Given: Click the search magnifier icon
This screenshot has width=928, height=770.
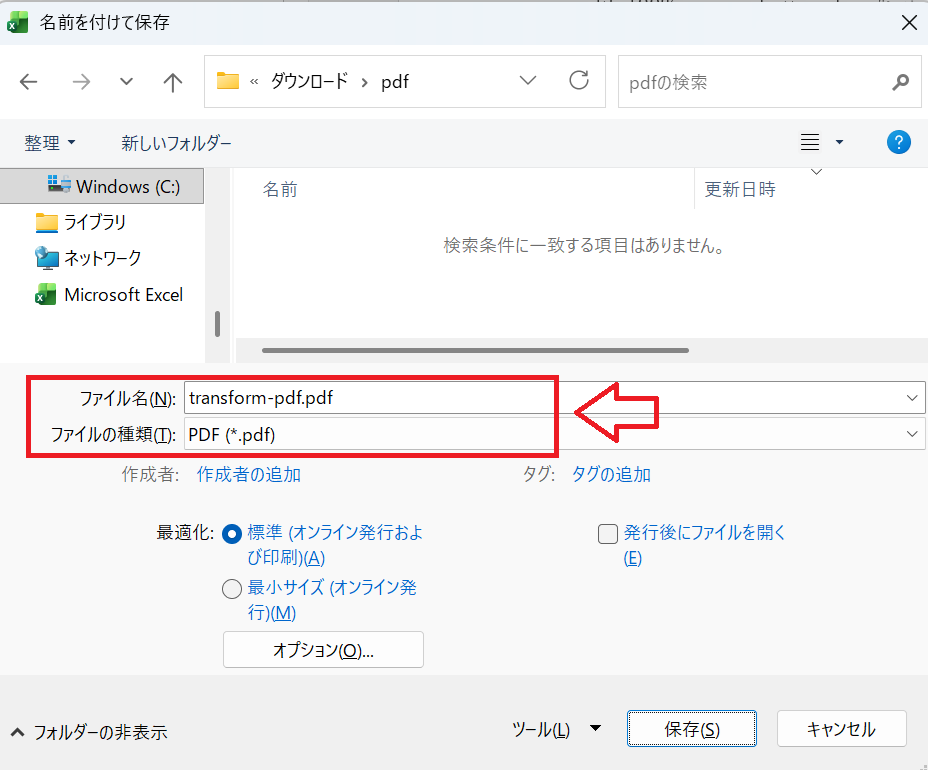Looking at the screenshot, I should [x=900, y=82].
